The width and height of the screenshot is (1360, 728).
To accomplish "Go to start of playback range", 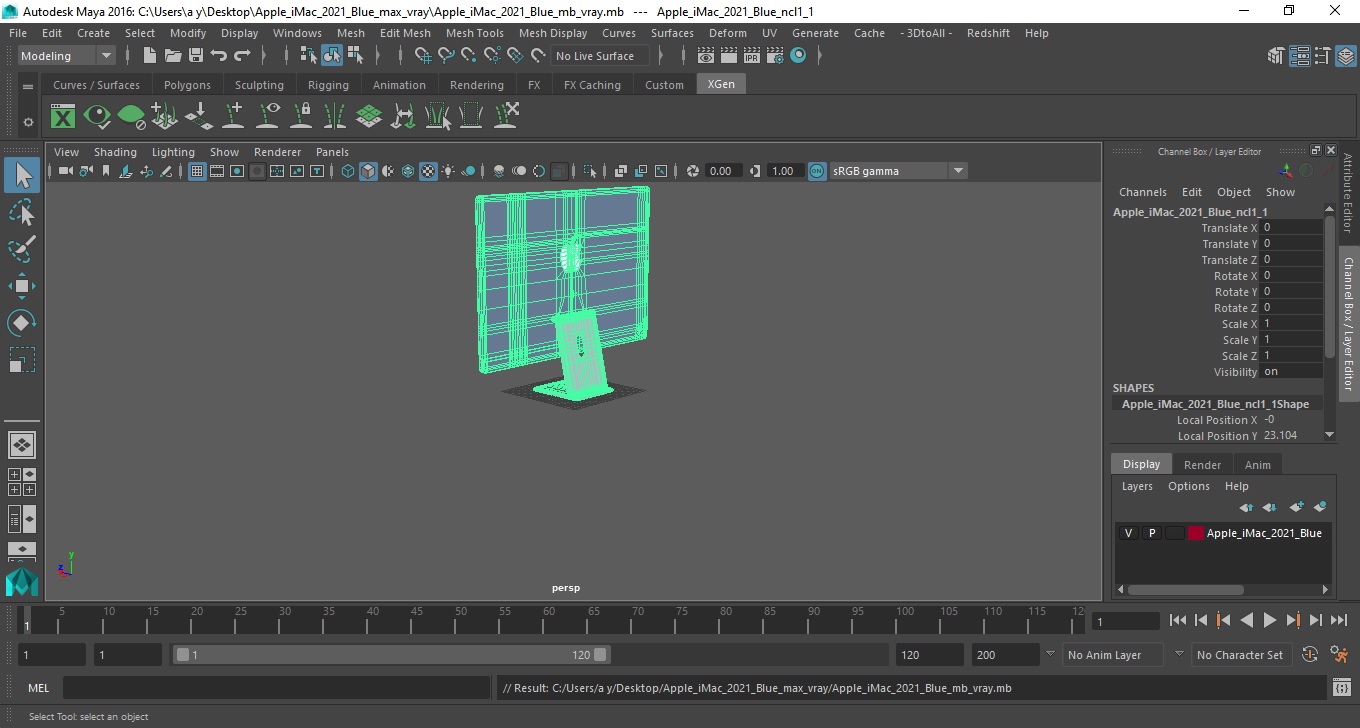I will click(1178, 621).
